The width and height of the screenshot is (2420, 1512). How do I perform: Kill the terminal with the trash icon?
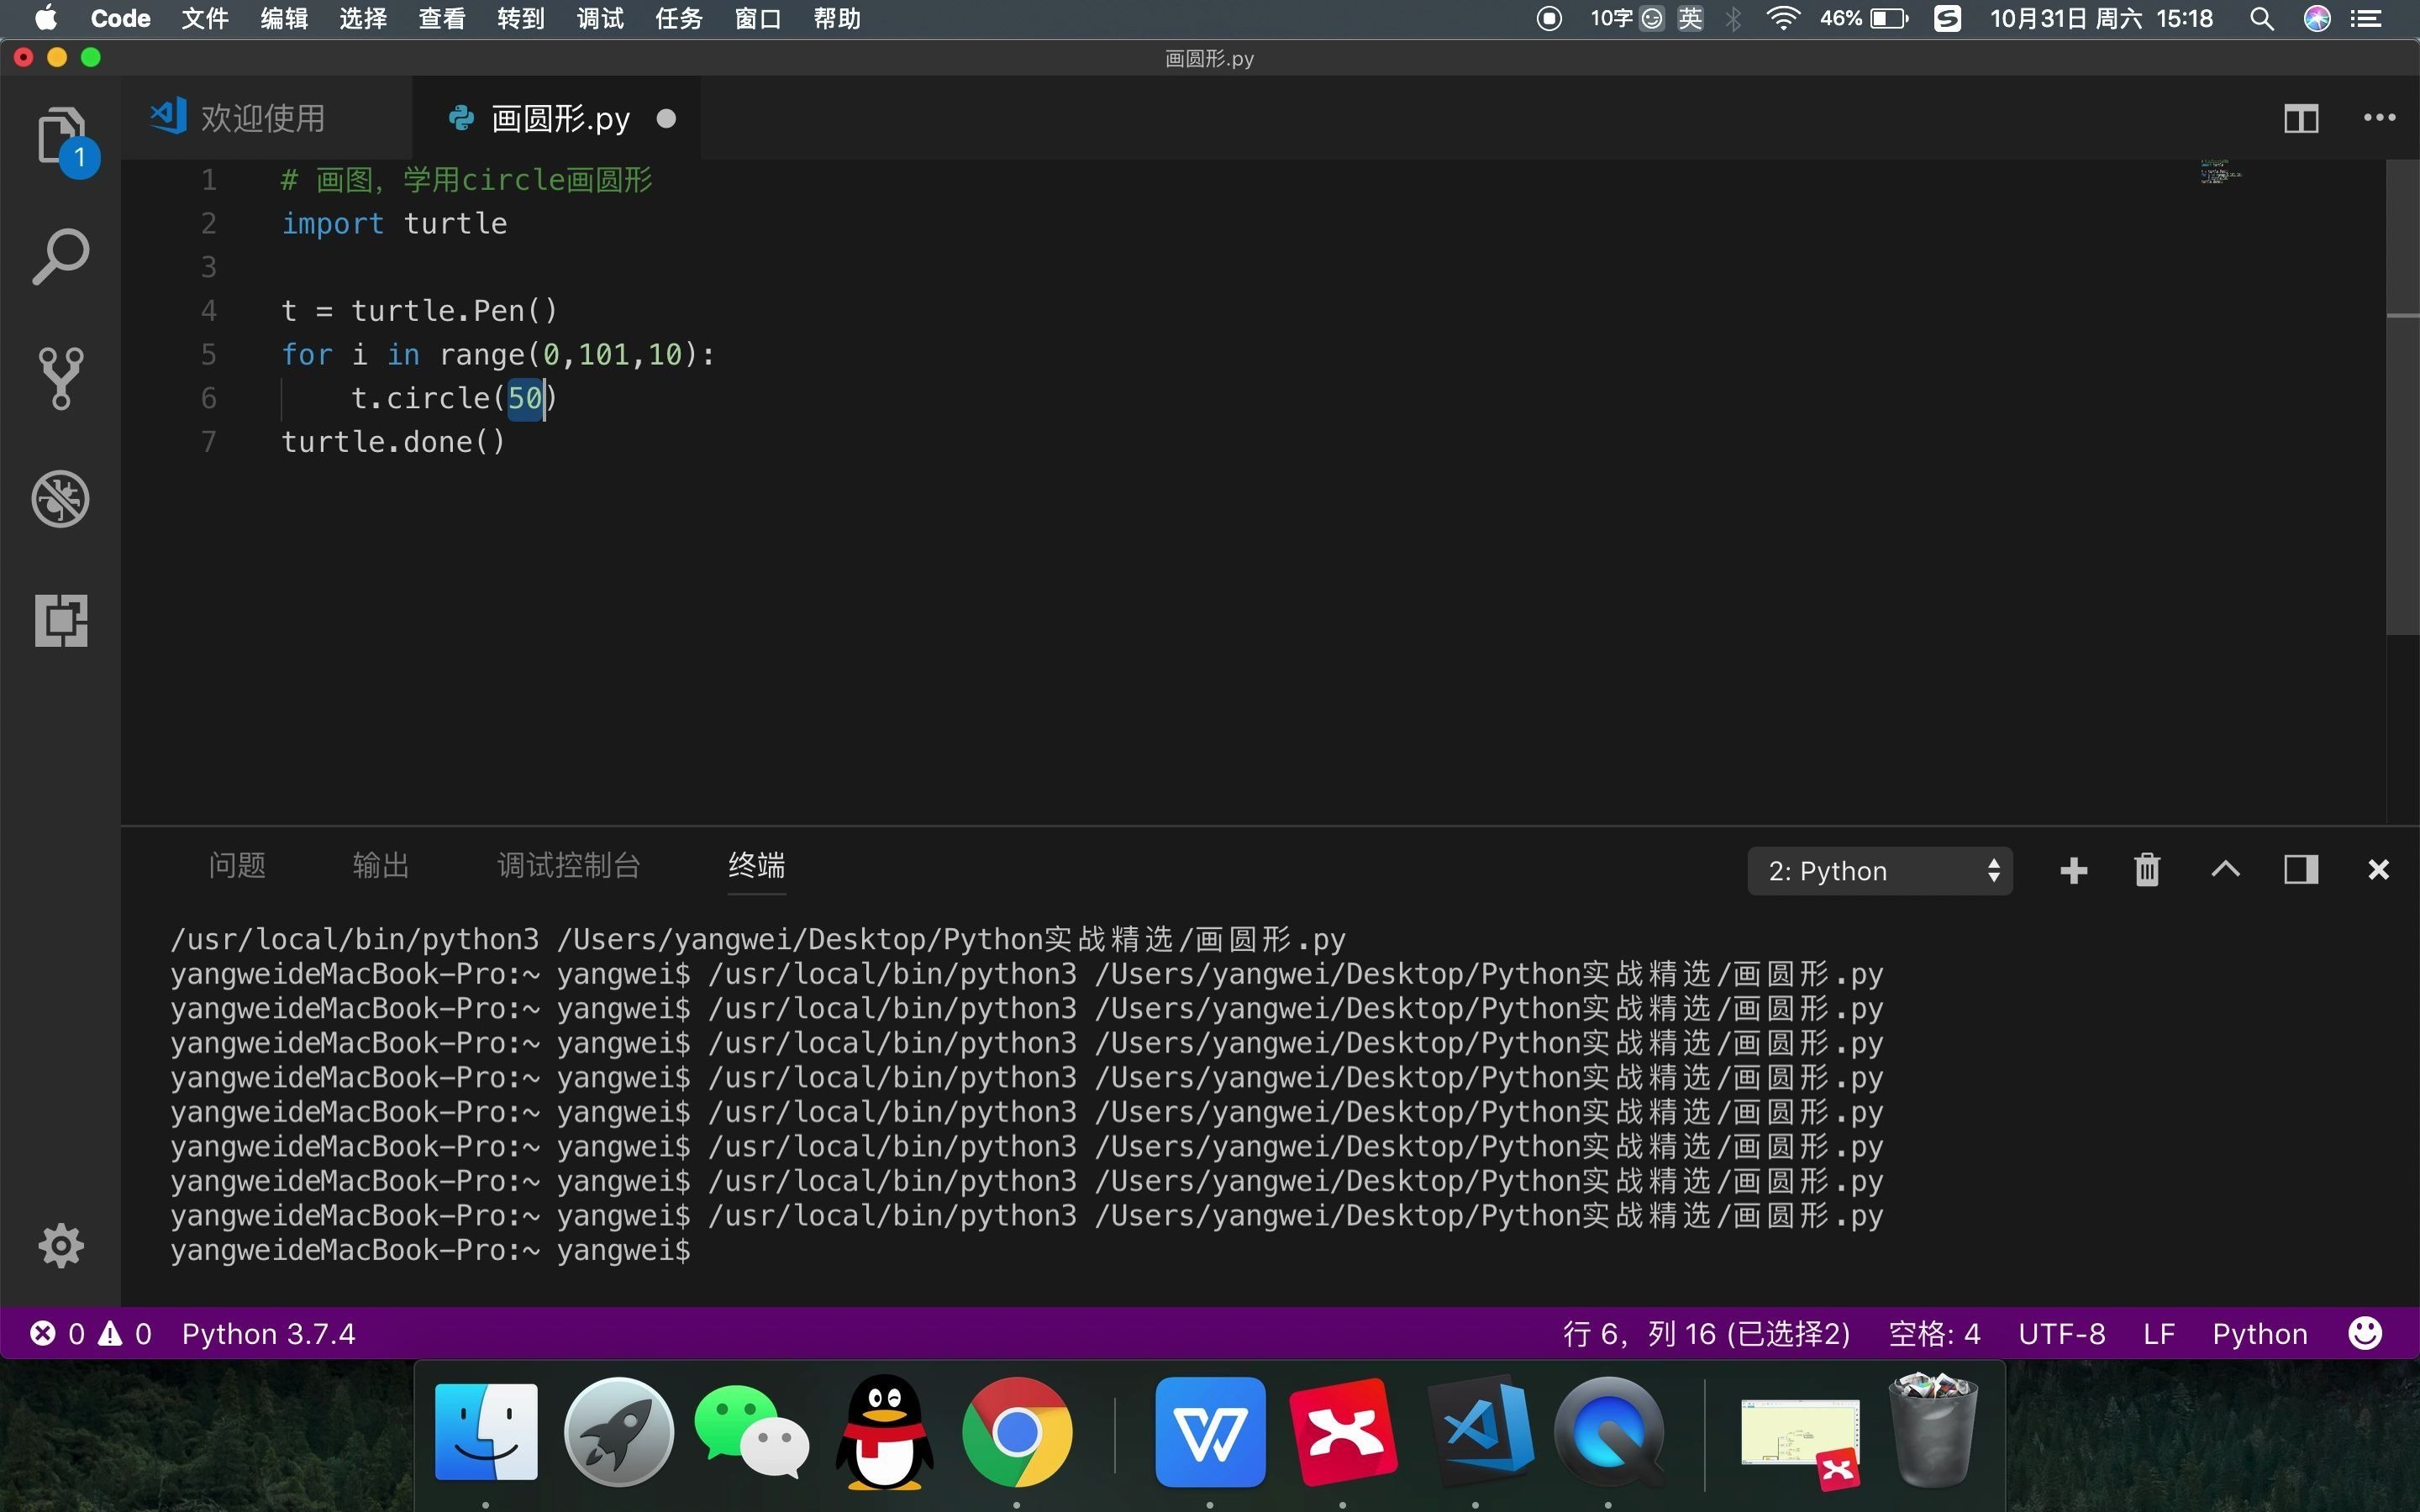pyautogui.click(x=2147, y=870)
